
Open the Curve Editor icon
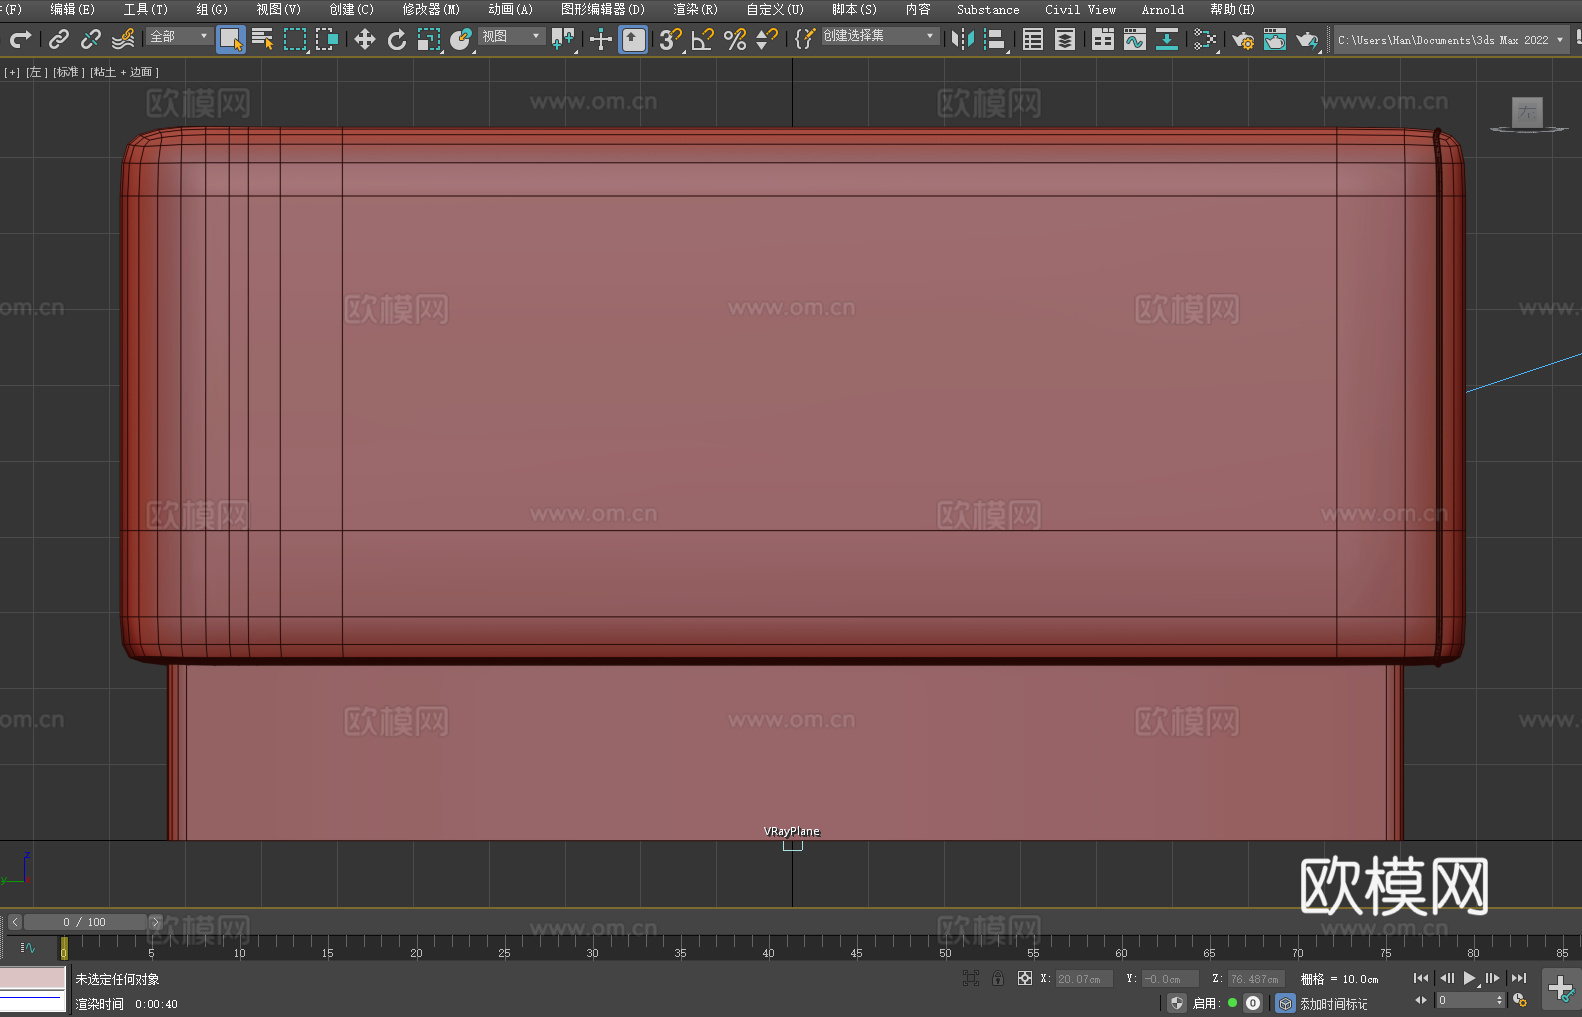pyautogui.click(x=1135, y=39)
